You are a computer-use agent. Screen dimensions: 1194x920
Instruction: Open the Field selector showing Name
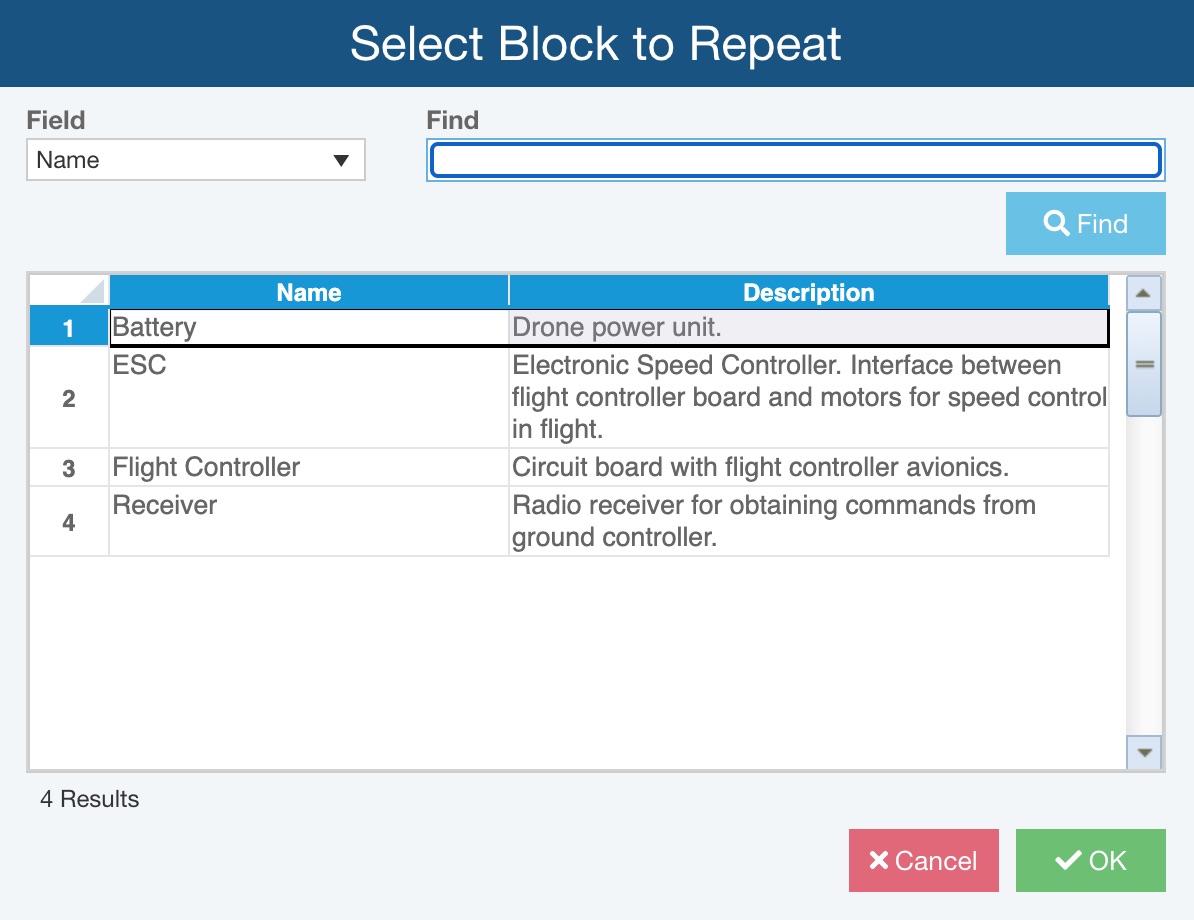point(195,159)
